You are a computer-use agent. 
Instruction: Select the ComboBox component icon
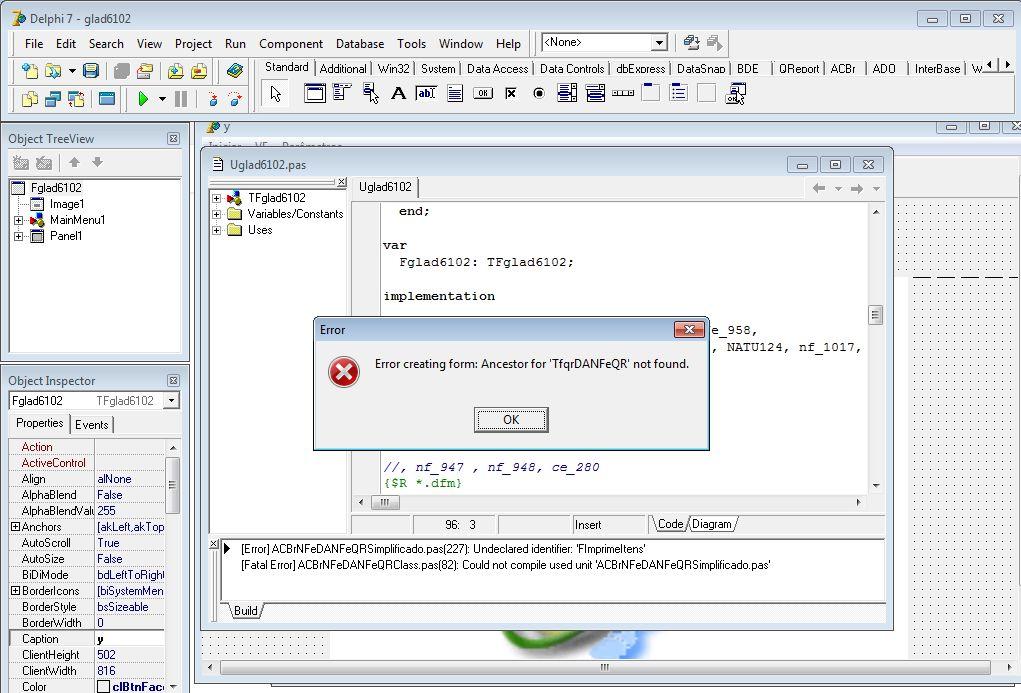(595, 93)
